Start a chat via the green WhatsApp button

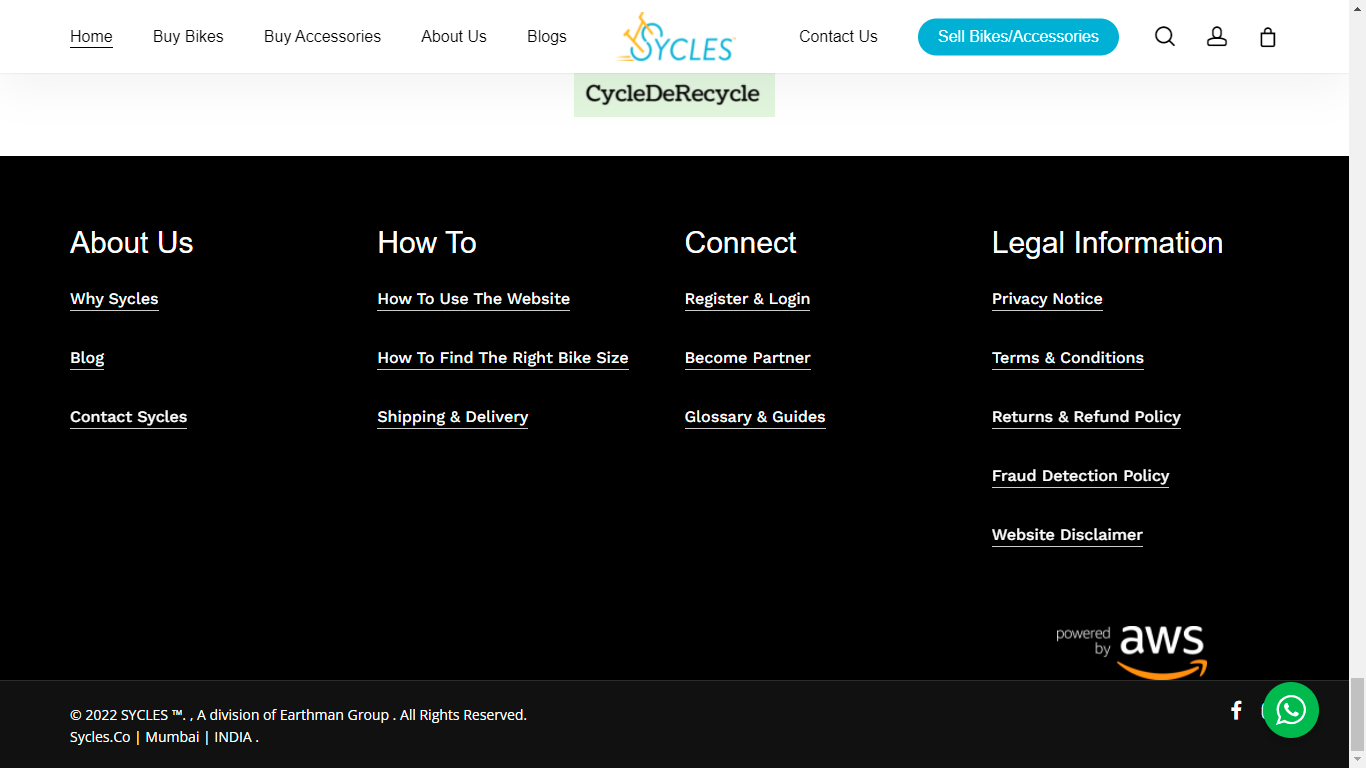click(x=1291, y=710)
